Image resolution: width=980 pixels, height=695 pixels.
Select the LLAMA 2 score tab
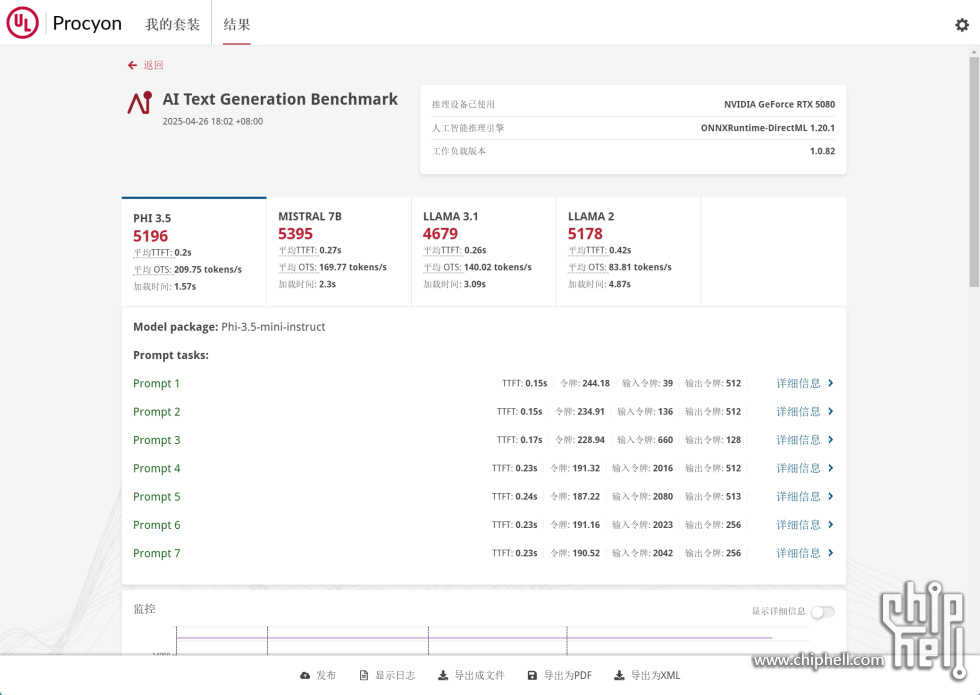628,252
